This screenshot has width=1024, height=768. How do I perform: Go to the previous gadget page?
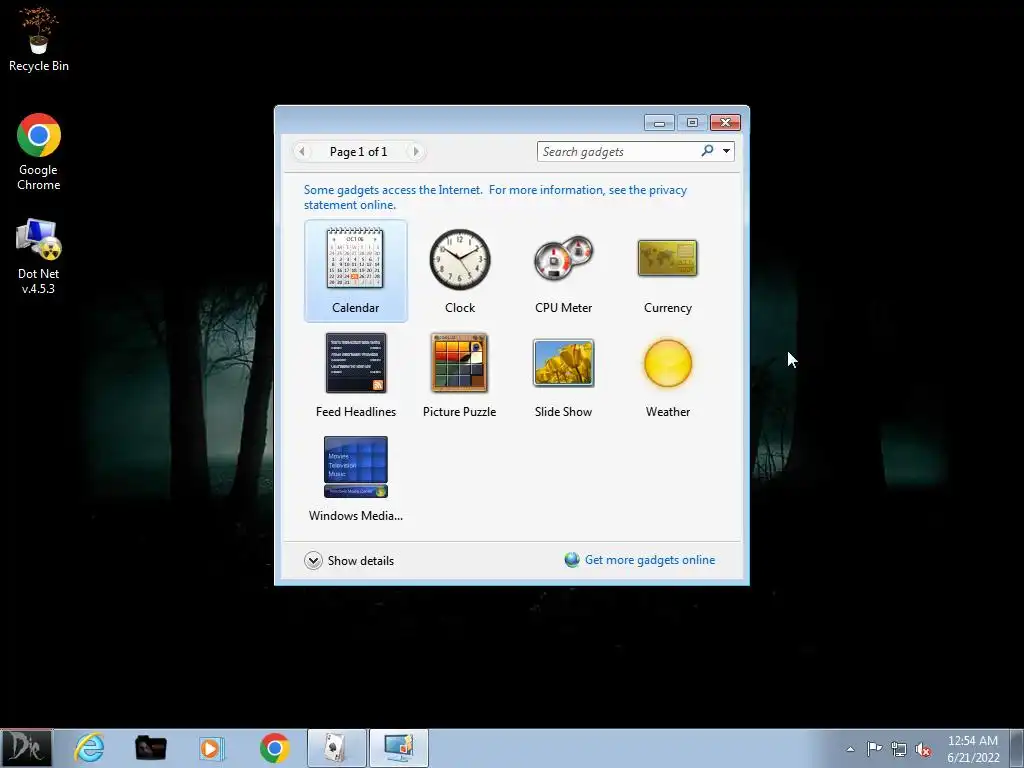[302, 152]
